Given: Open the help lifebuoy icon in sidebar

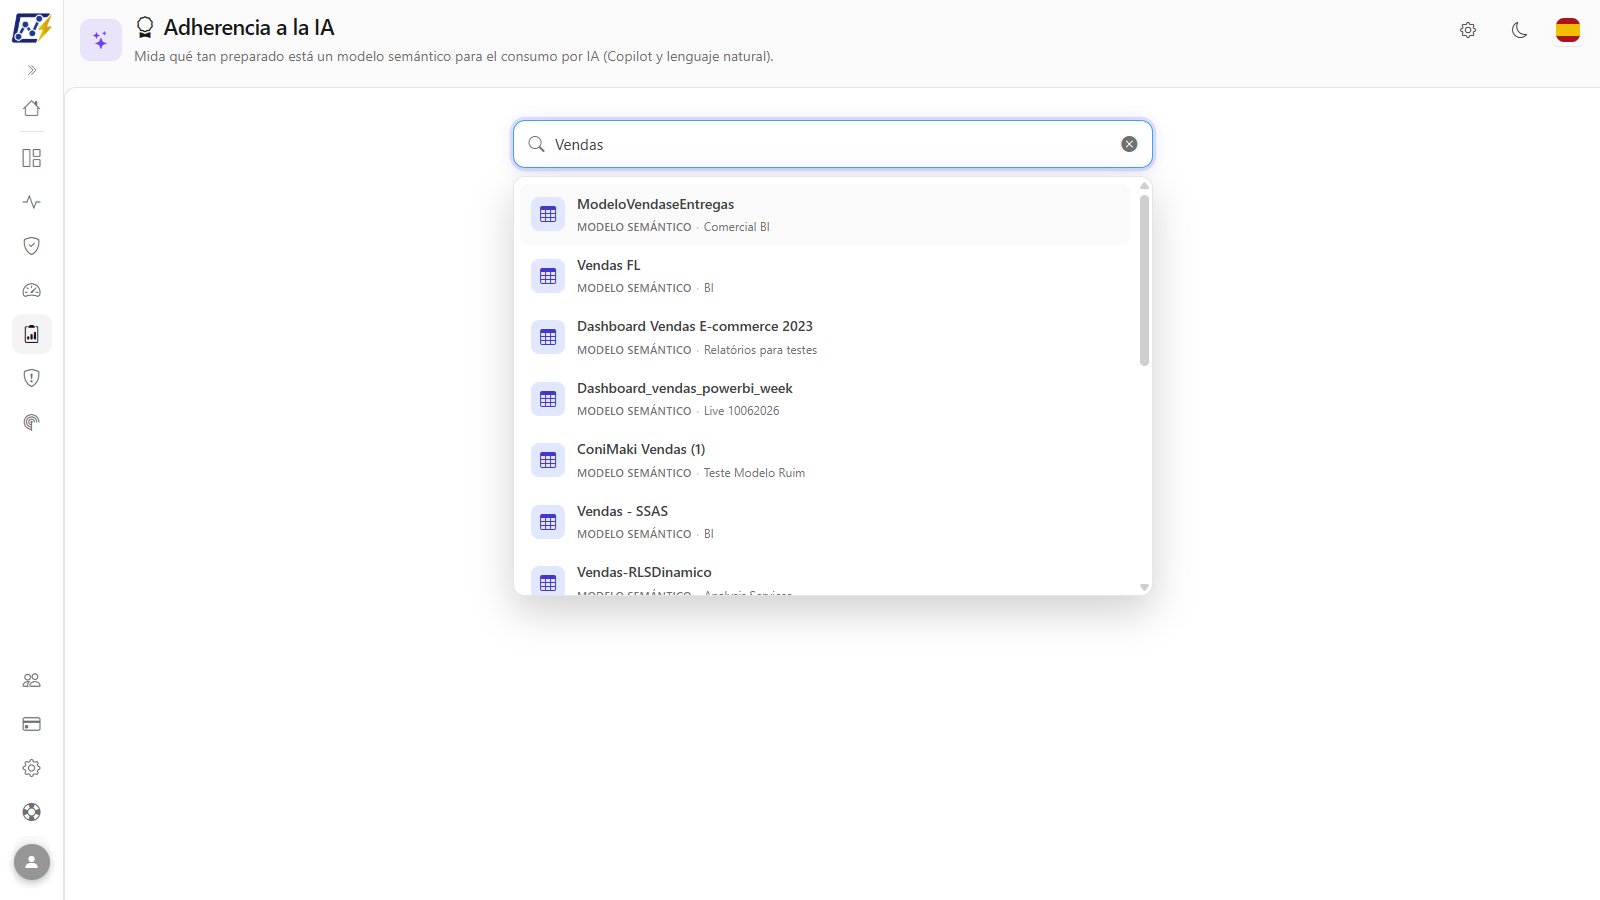Looking at the screenshot, I should pyautogui.click(x=32, y=812).
